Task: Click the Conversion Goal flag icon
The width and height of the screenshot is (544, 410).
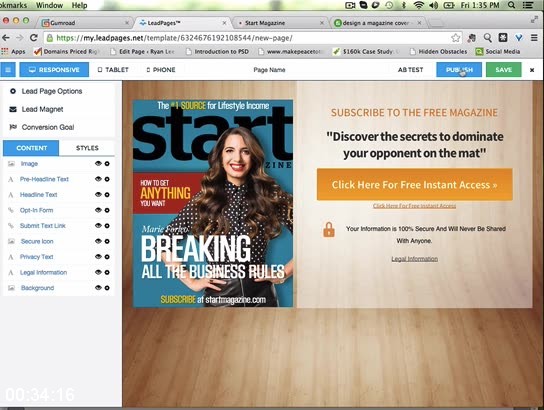Action: [13, 127]
